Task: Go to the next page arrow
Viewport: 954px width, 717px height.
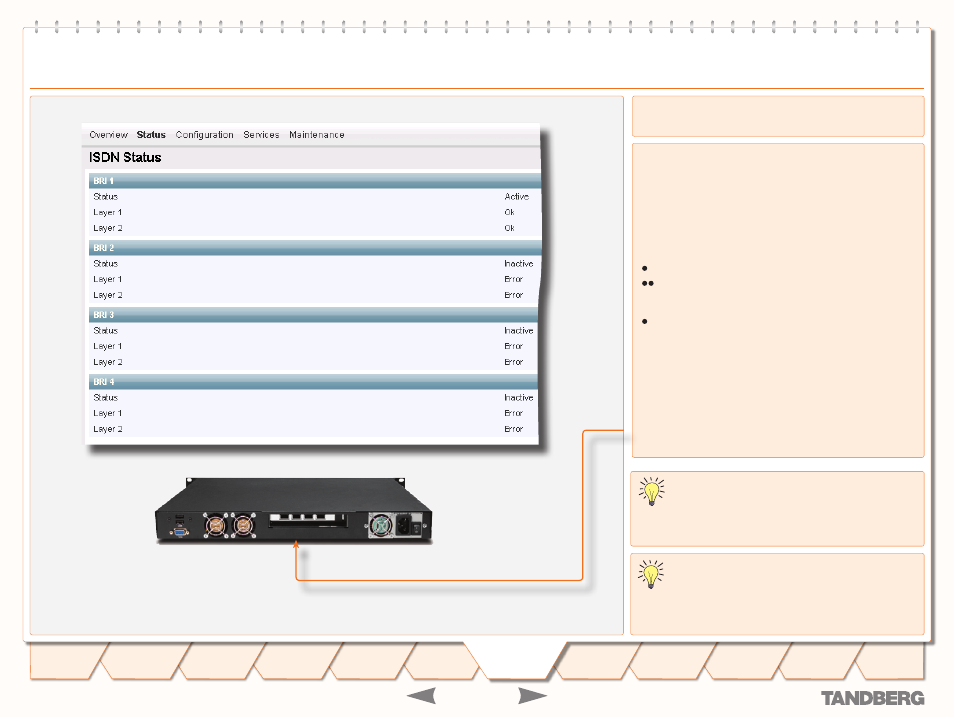Action: coord(532,696)
